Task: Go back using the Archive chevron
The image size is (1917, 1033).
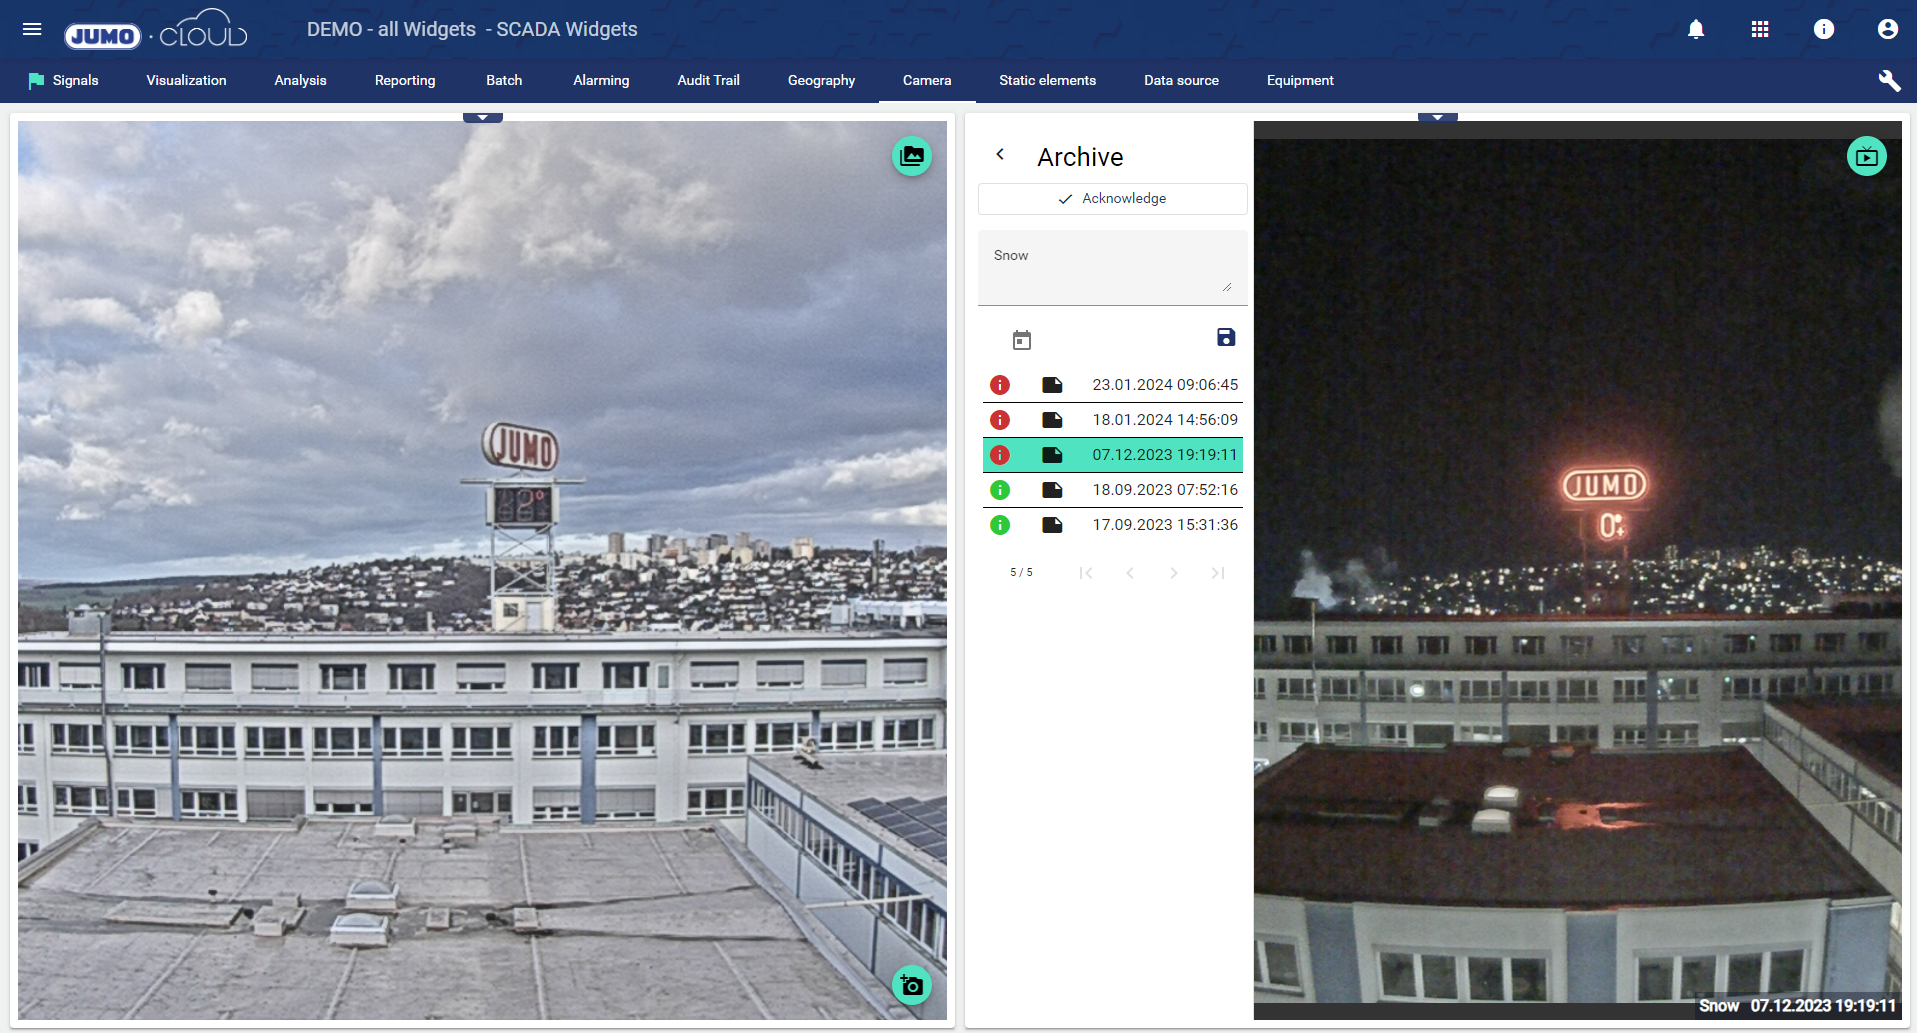Action: [1000, 155]
